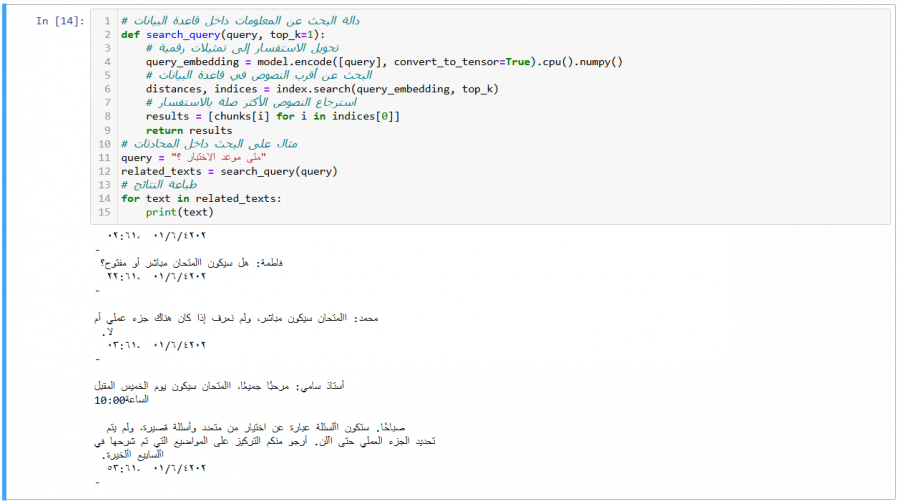Click line number 2 in the gutter
This screenshot has width=900, height=504.
coord(107,34)
